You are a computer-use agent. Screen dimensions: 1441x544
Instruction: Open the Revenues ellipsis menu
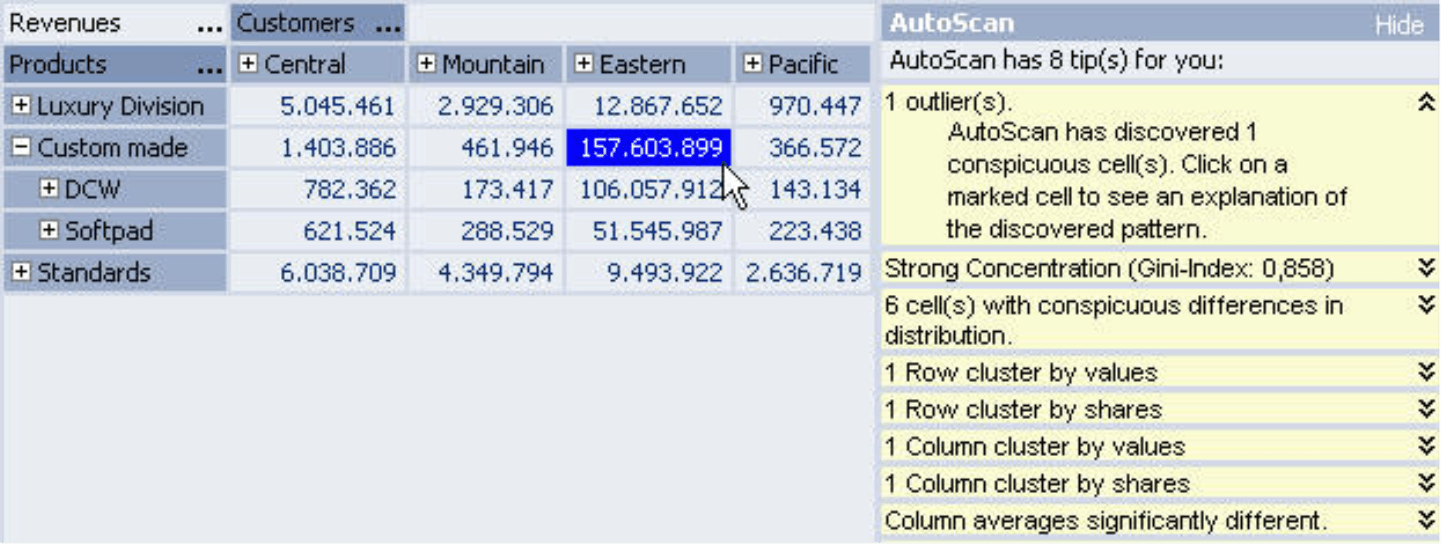point(210,28)
